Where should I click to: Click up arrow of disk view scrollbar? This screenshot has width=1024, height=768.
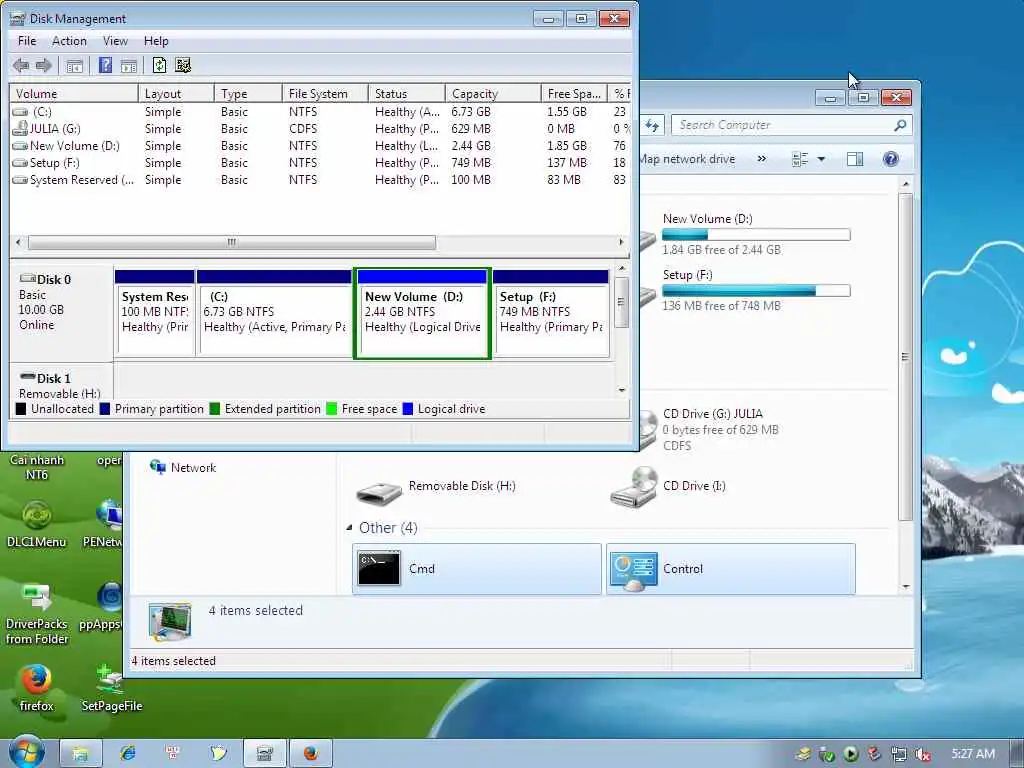pos(622,268)
